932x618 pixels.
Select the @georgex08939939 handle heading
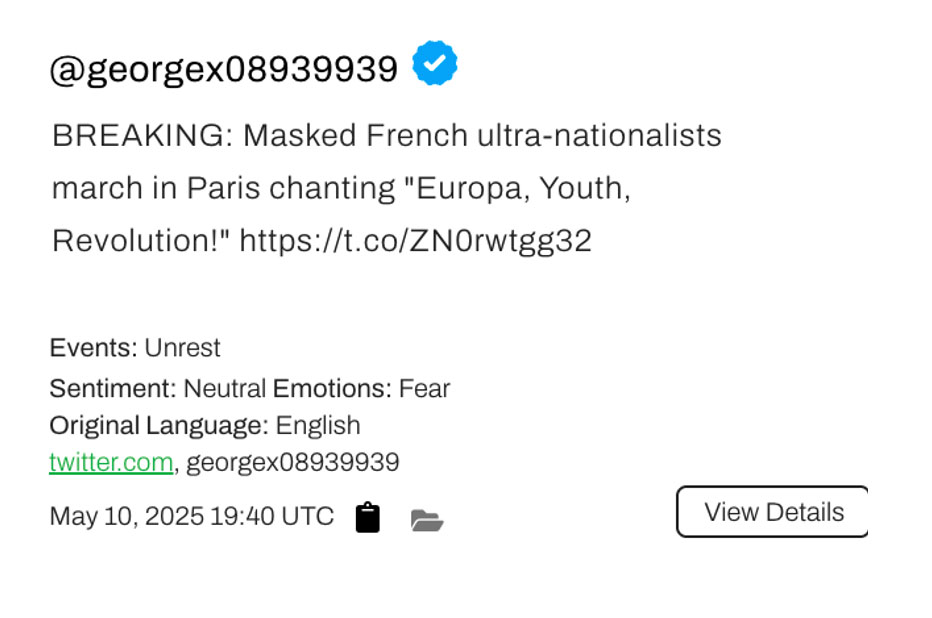[223, 70]
